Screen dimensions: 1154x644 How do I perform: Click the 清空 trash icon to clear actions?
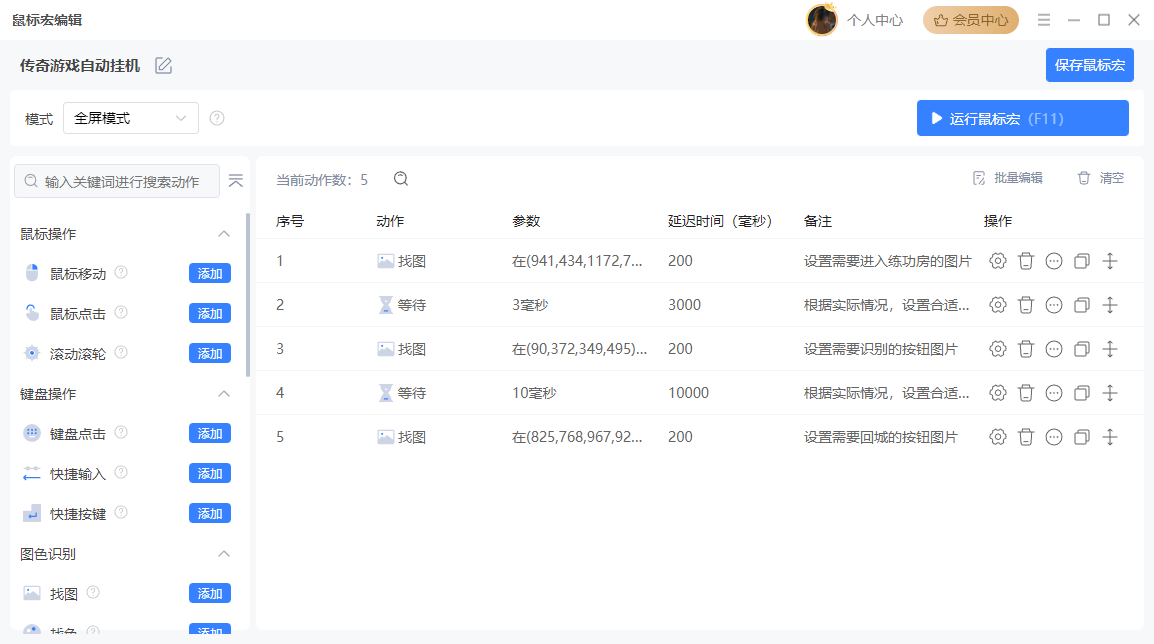[x=1084, y=178]
